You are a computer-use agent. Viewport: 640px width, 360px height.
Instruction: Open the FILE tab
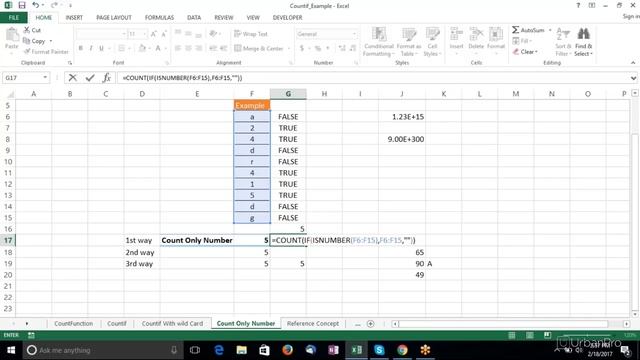click(x=14, y=18)
